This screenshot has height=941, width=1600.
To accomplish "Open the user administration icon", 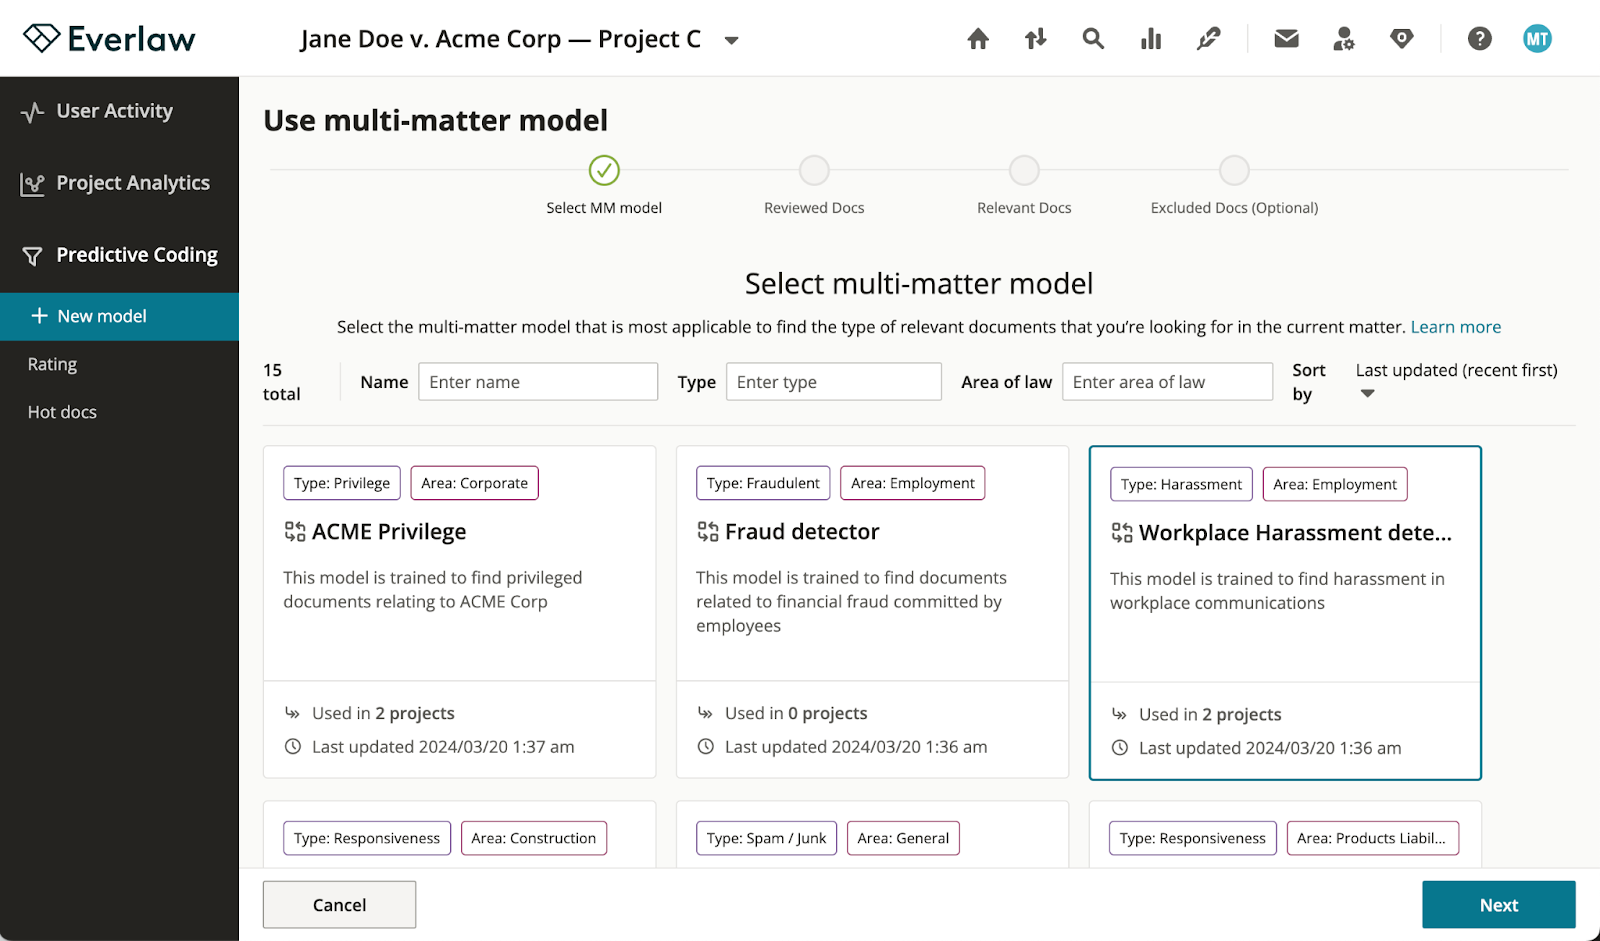I will (x=1344, y=39).
